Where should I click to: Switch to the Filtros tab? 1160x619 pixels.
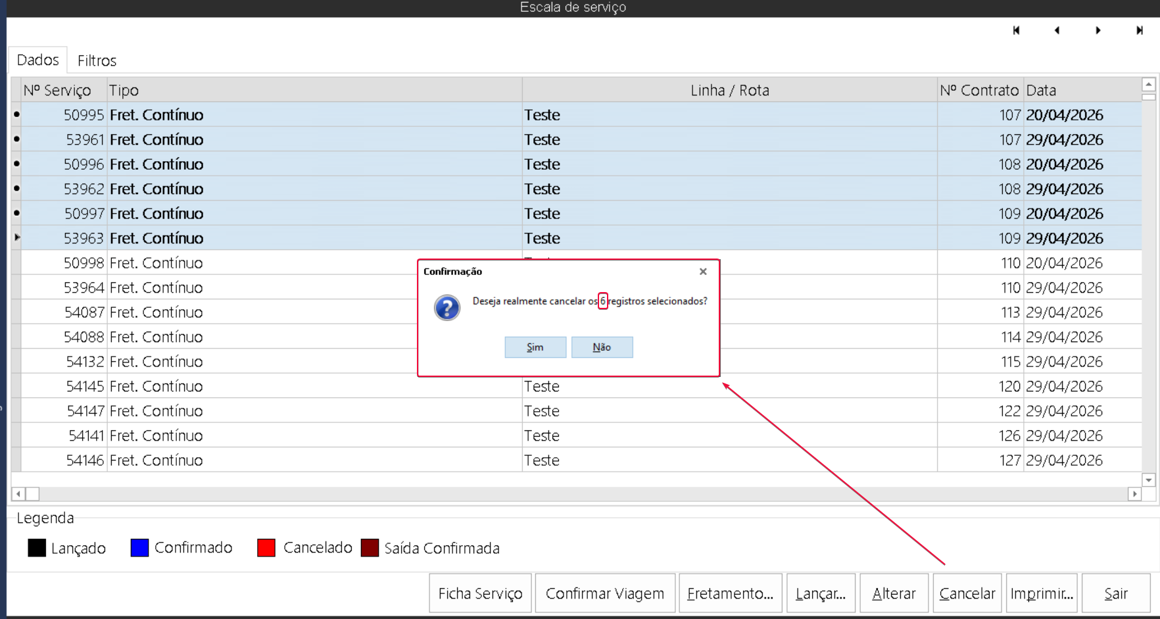point(97,61)
